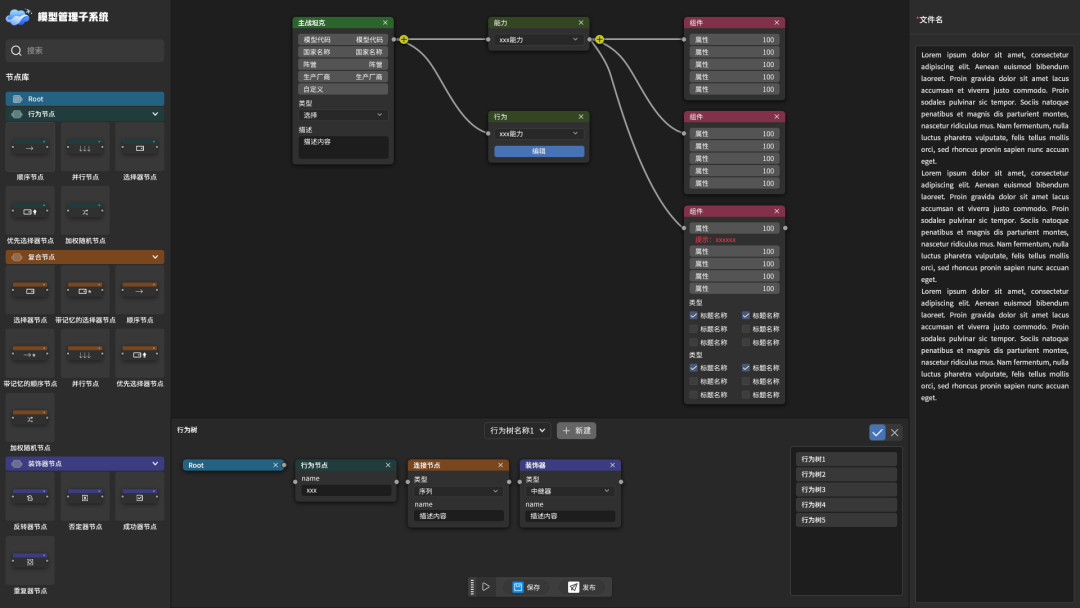Adjust 属性 slider above red 提示 hint

coord(734,228)
